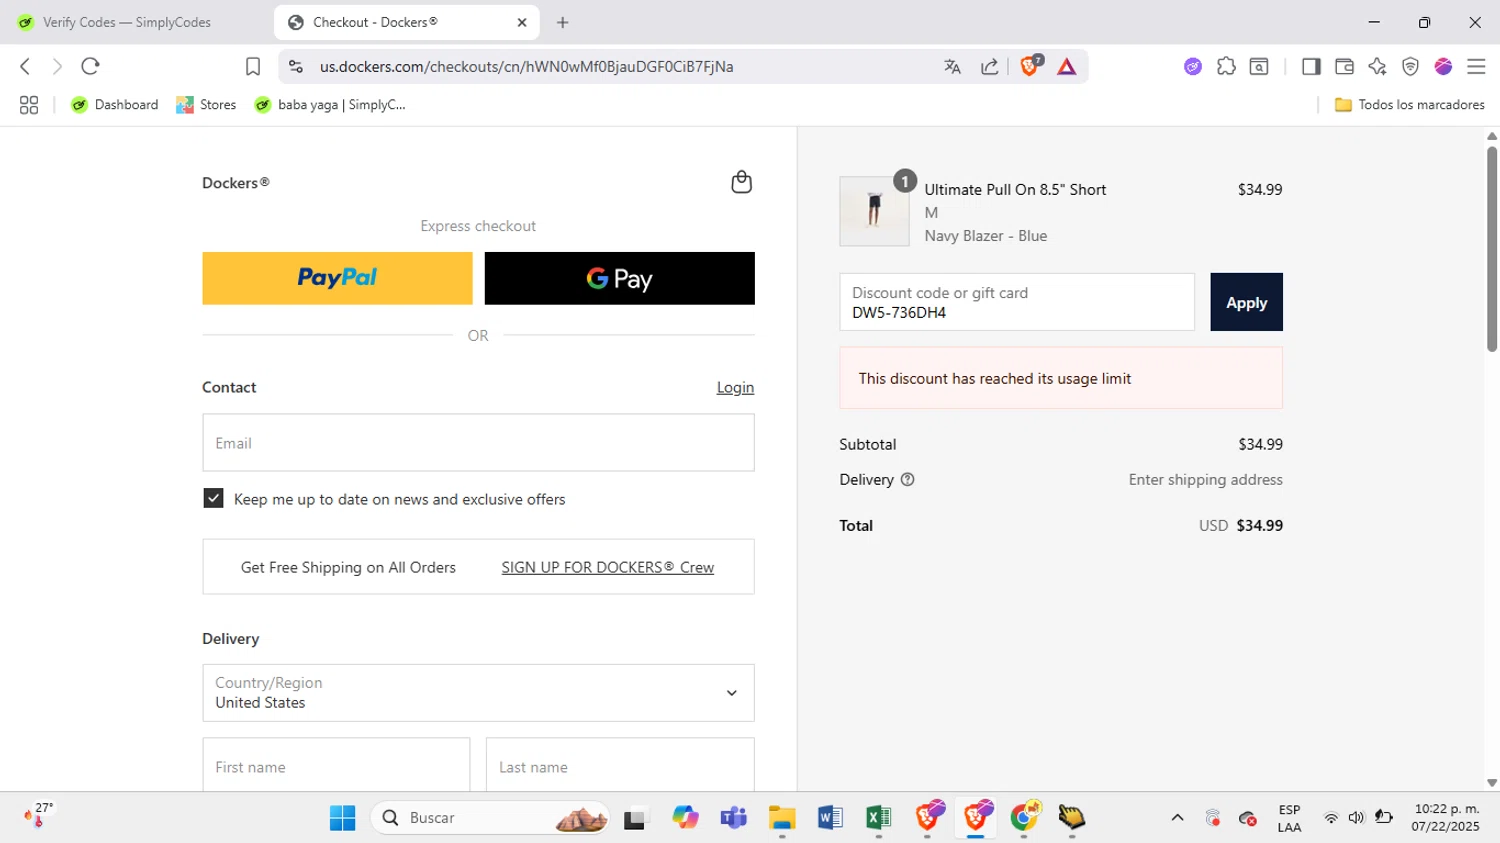Image resolution: width=1500 pixels, height=843 pixels.
Task: Focus the First name field
Action: coord(336,767)
